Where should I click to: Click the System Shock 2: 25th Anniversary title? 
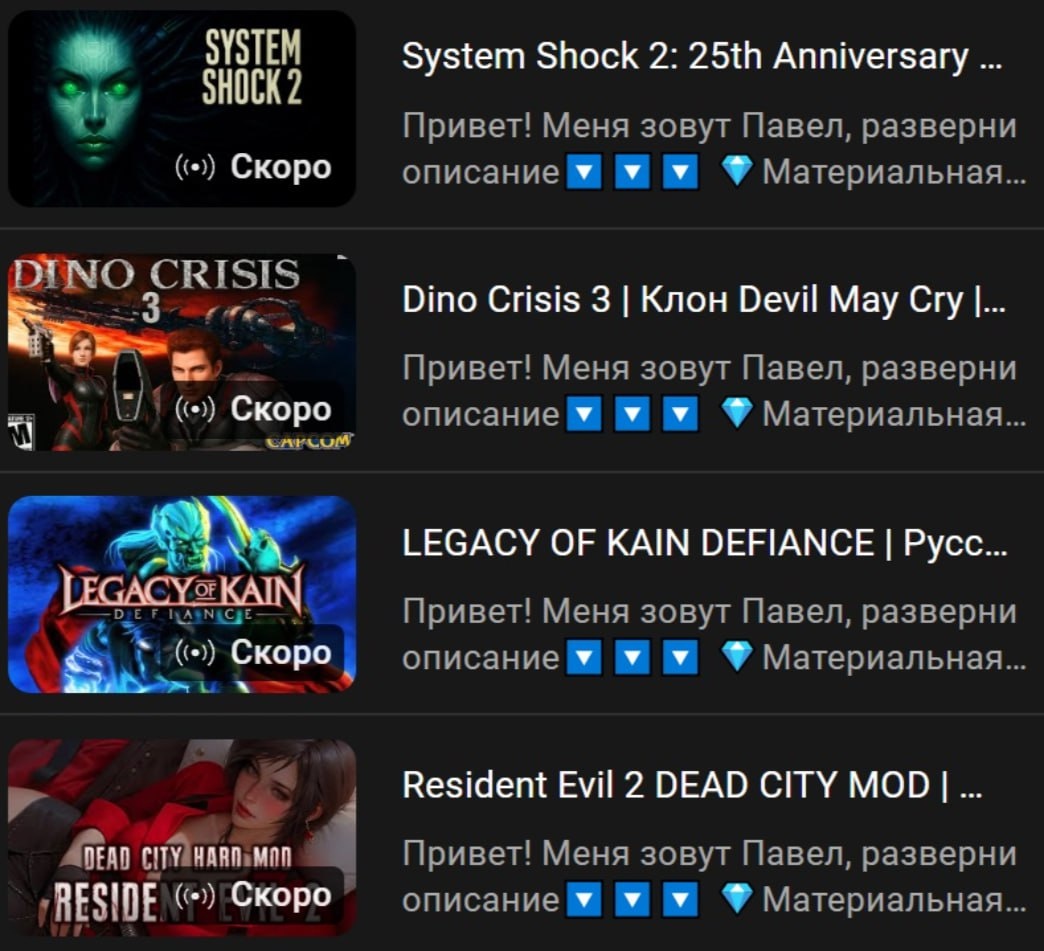(702, 56)
